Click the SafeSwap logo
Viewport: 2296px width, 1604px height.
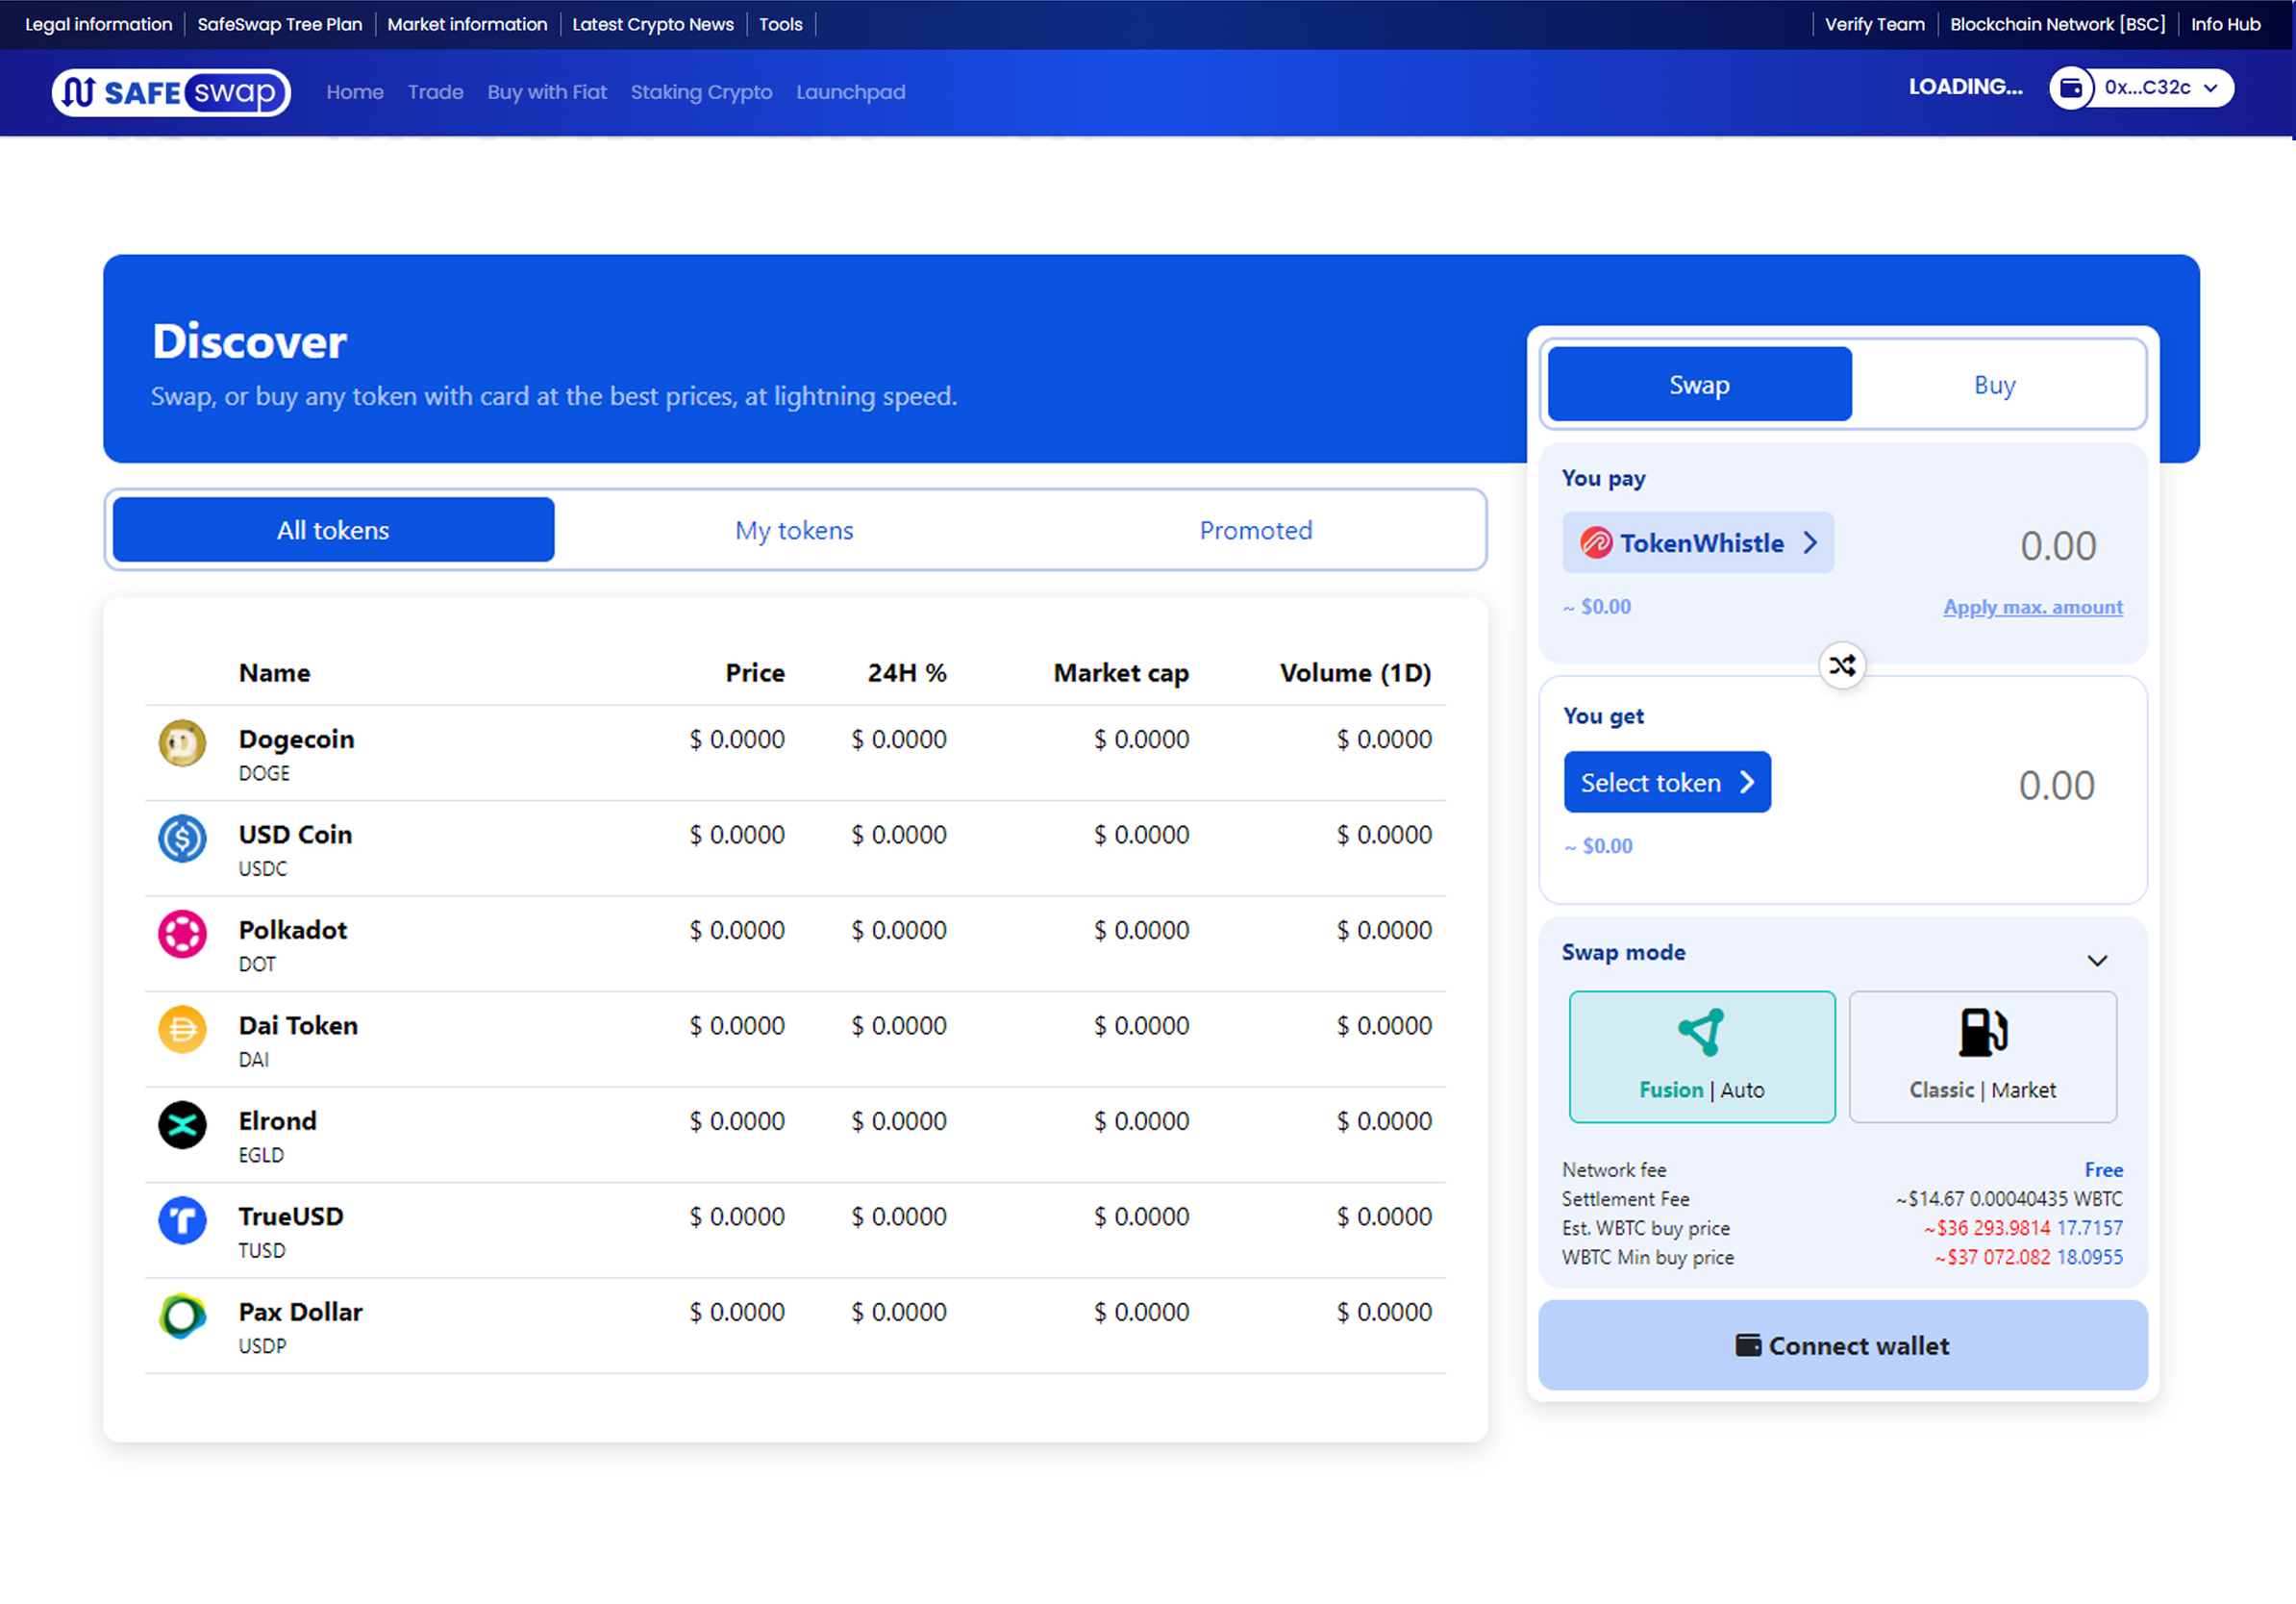(171, 92)
